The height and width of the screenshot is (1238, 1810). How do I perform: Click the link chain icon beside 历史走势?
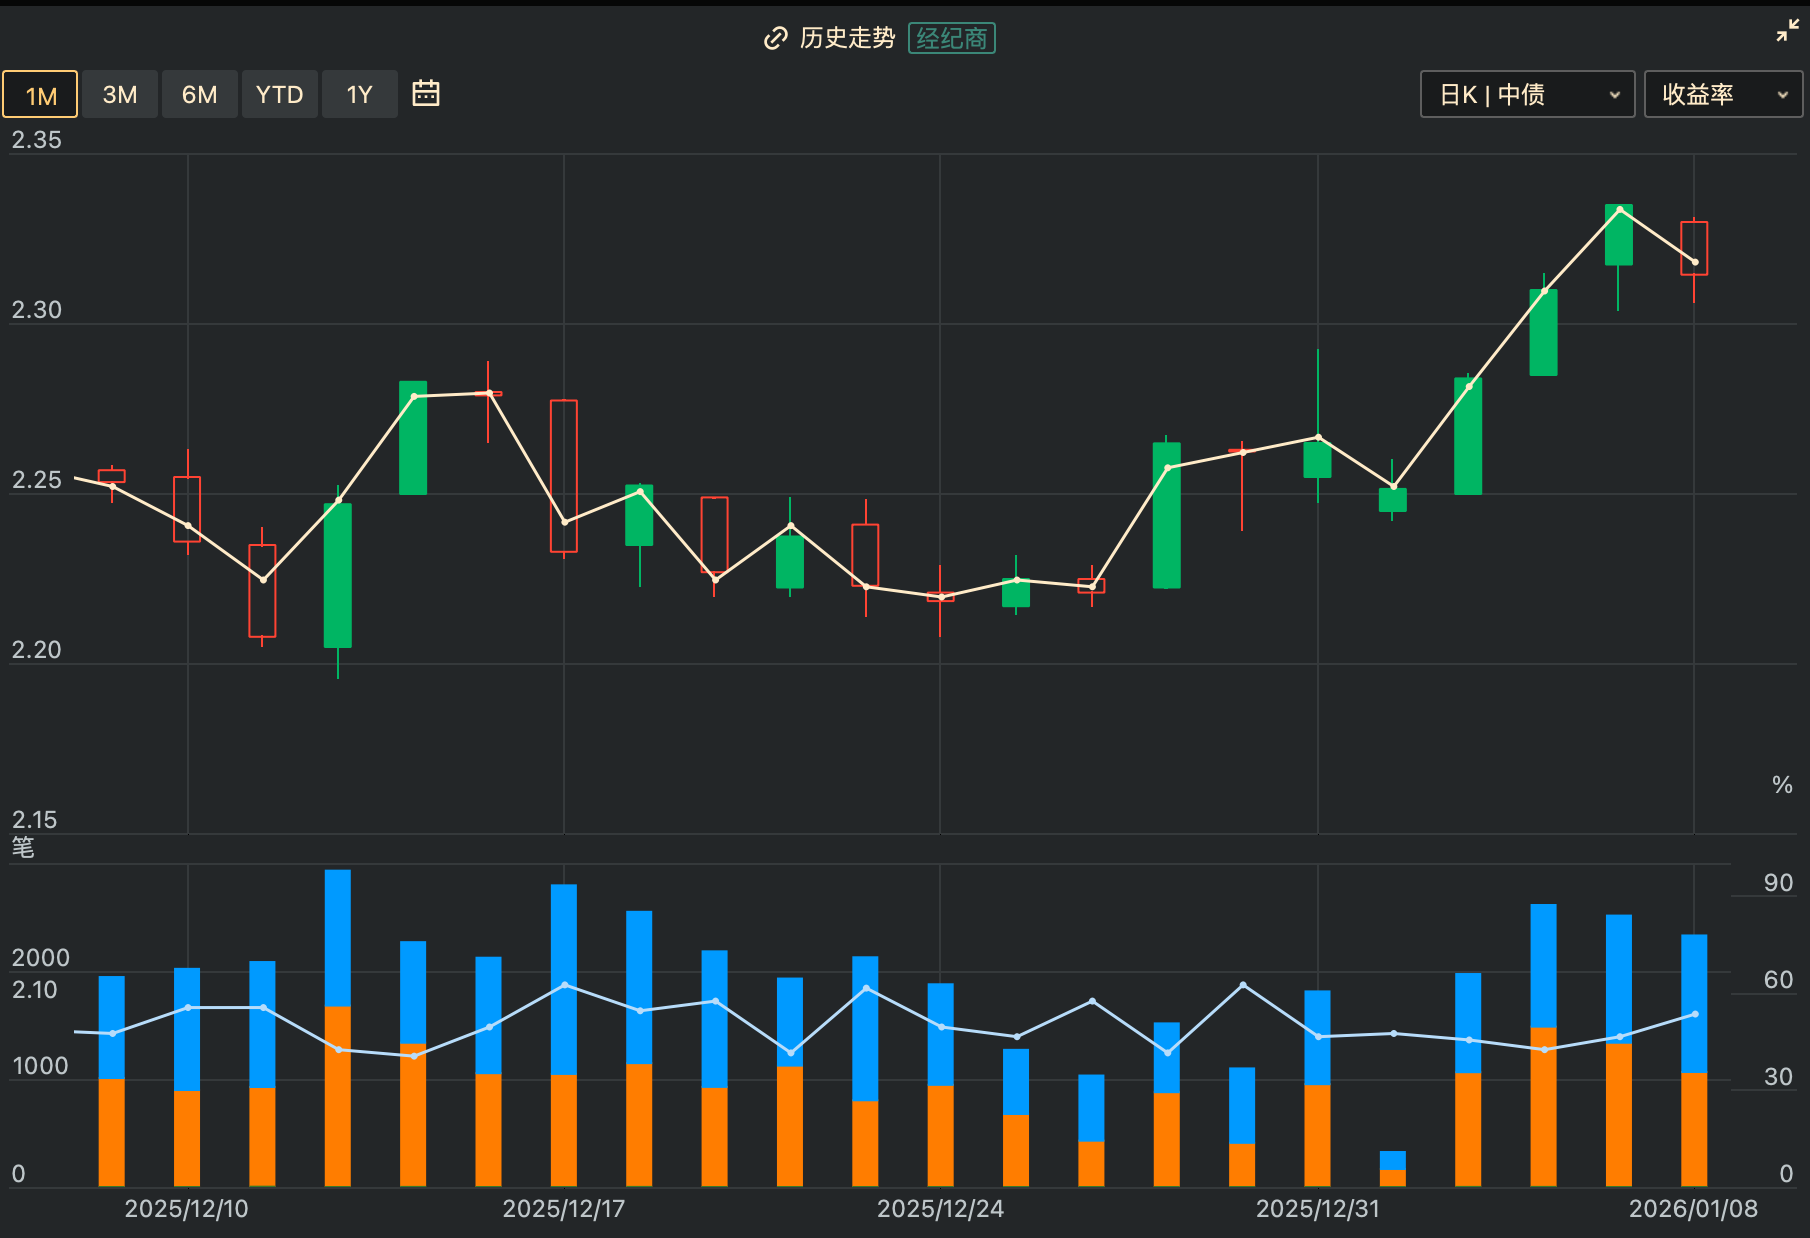coord(775,38)
